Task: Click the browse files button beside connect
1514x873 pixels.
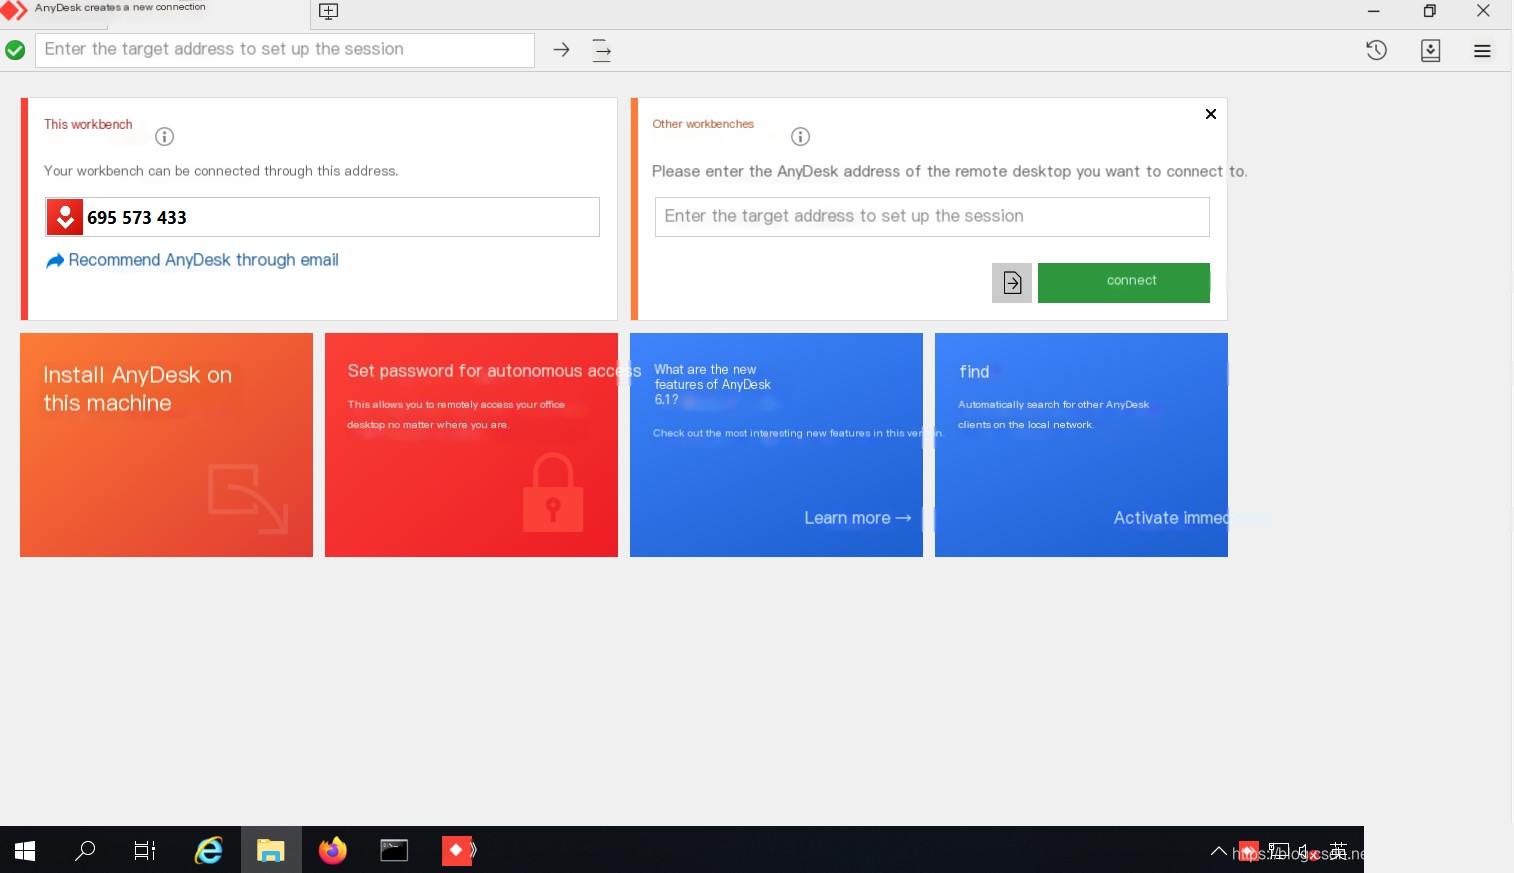Action: click(x=1012, y=283)
